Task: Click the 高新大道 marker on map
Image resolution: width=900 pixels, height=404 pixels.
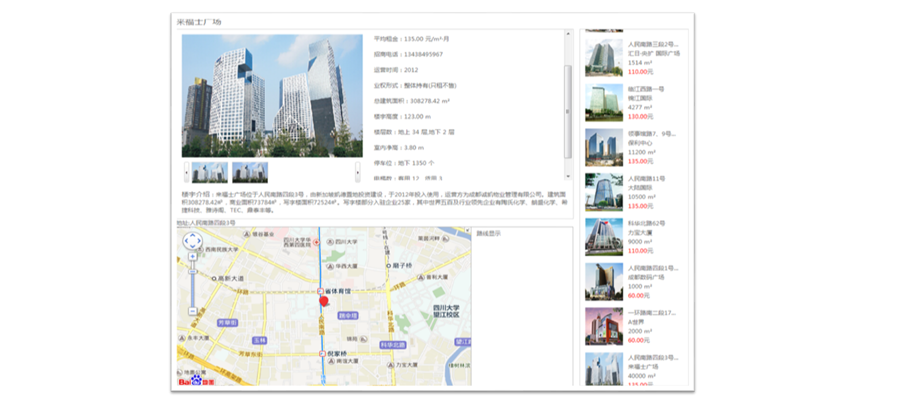Action: coord(214,278)
